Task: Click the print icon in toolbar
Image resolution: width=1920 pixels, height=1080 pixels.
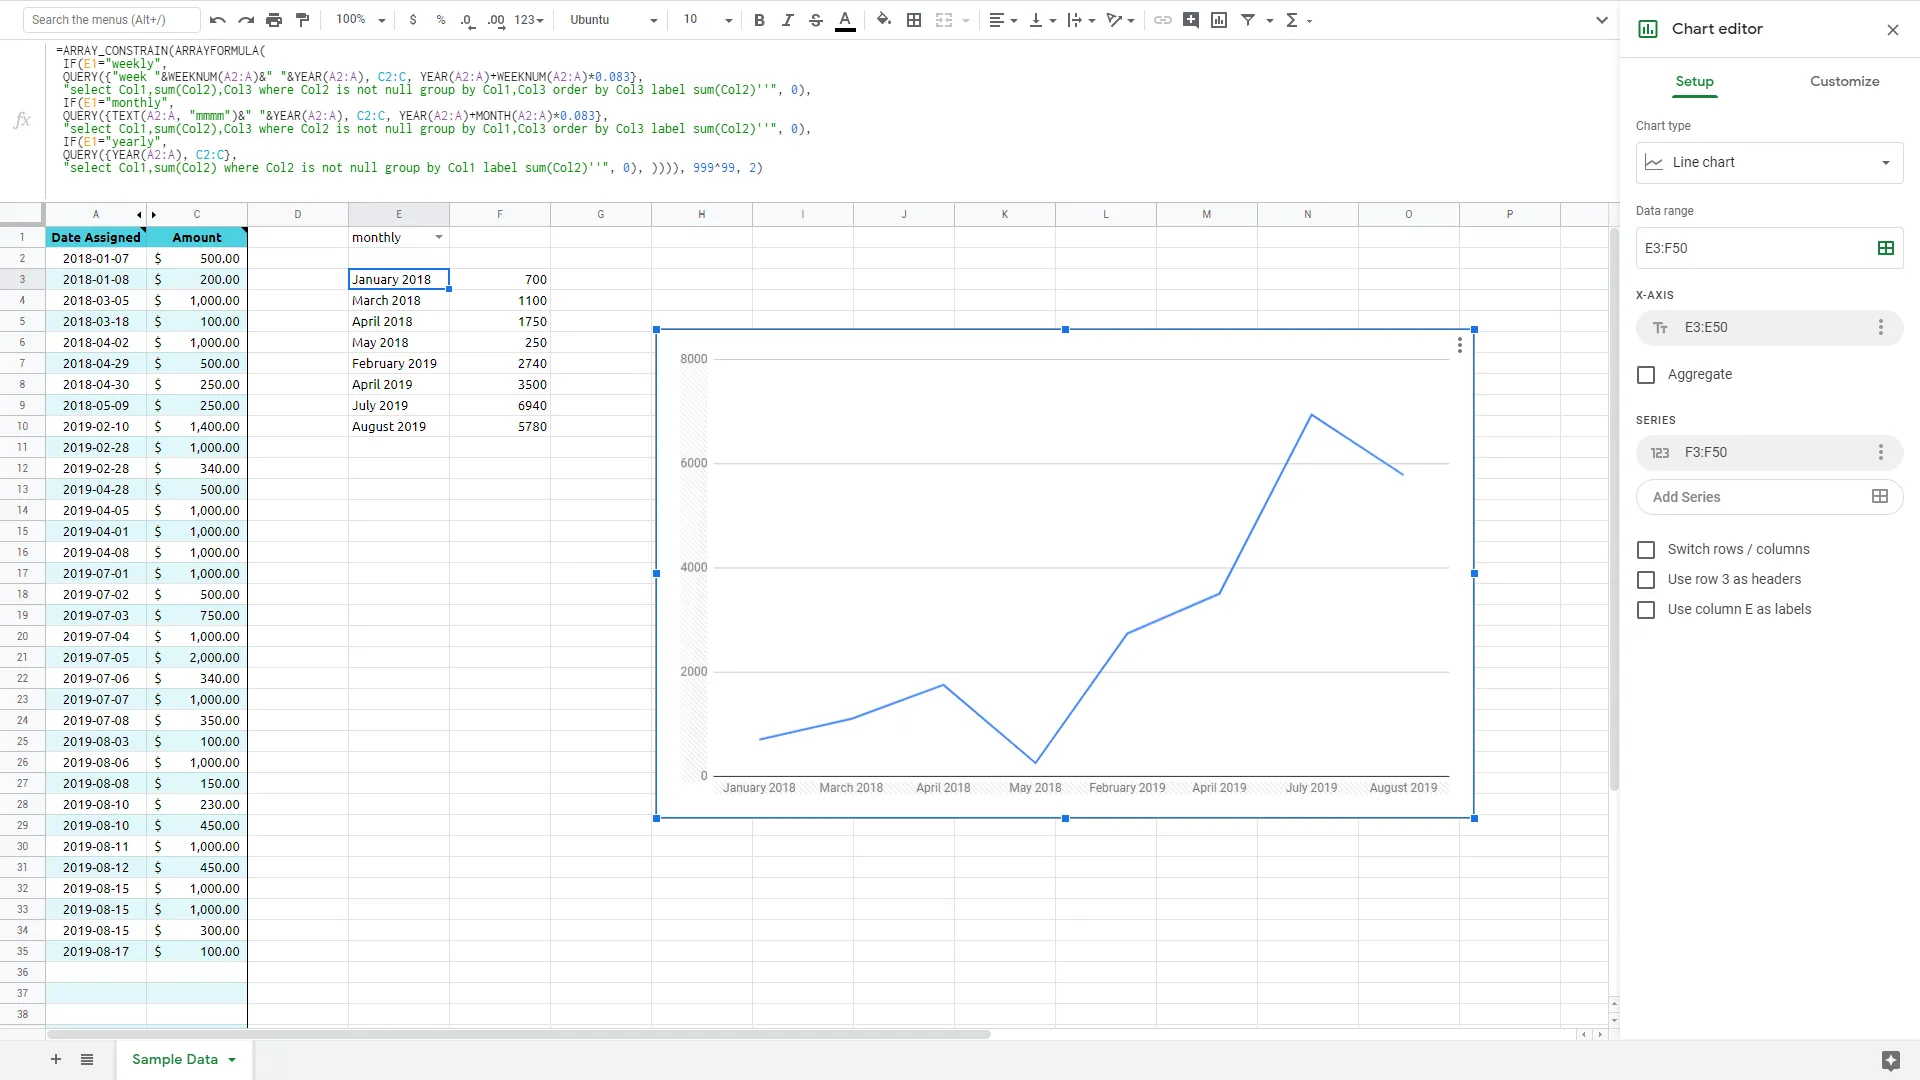Action: 274,20
